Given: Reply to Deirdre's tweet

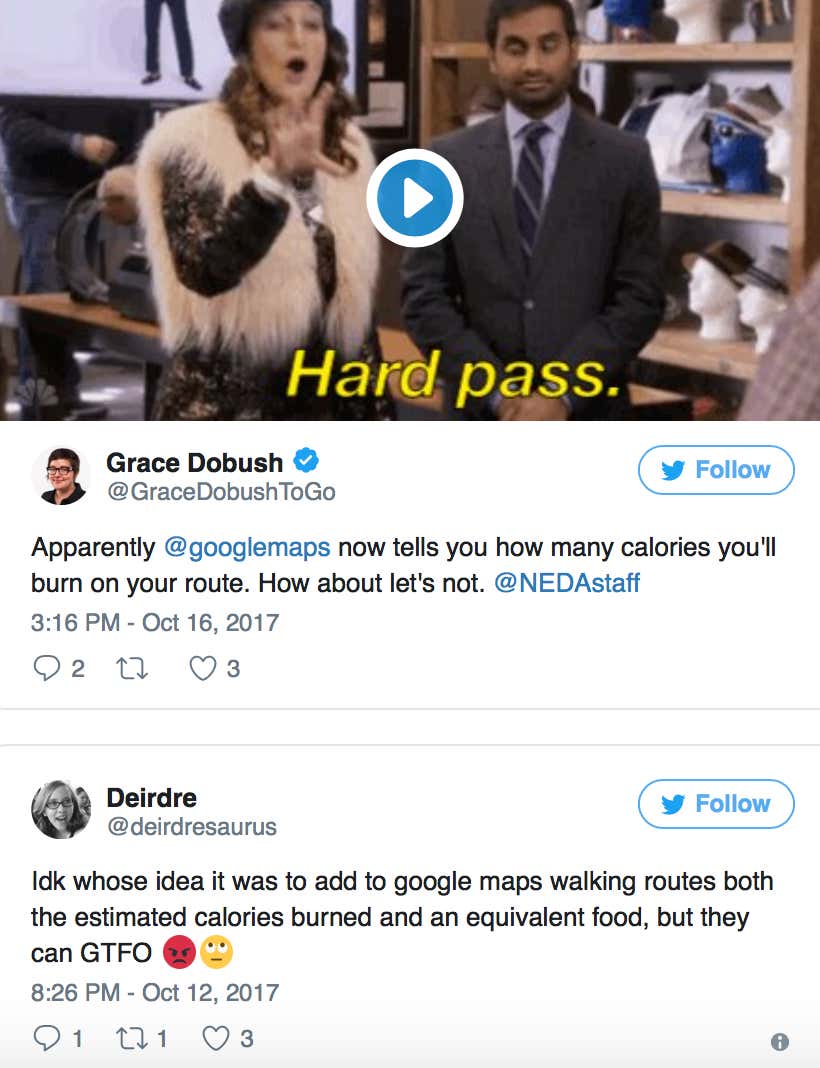Looking at the screenshot, I should tap(46, 1037).
